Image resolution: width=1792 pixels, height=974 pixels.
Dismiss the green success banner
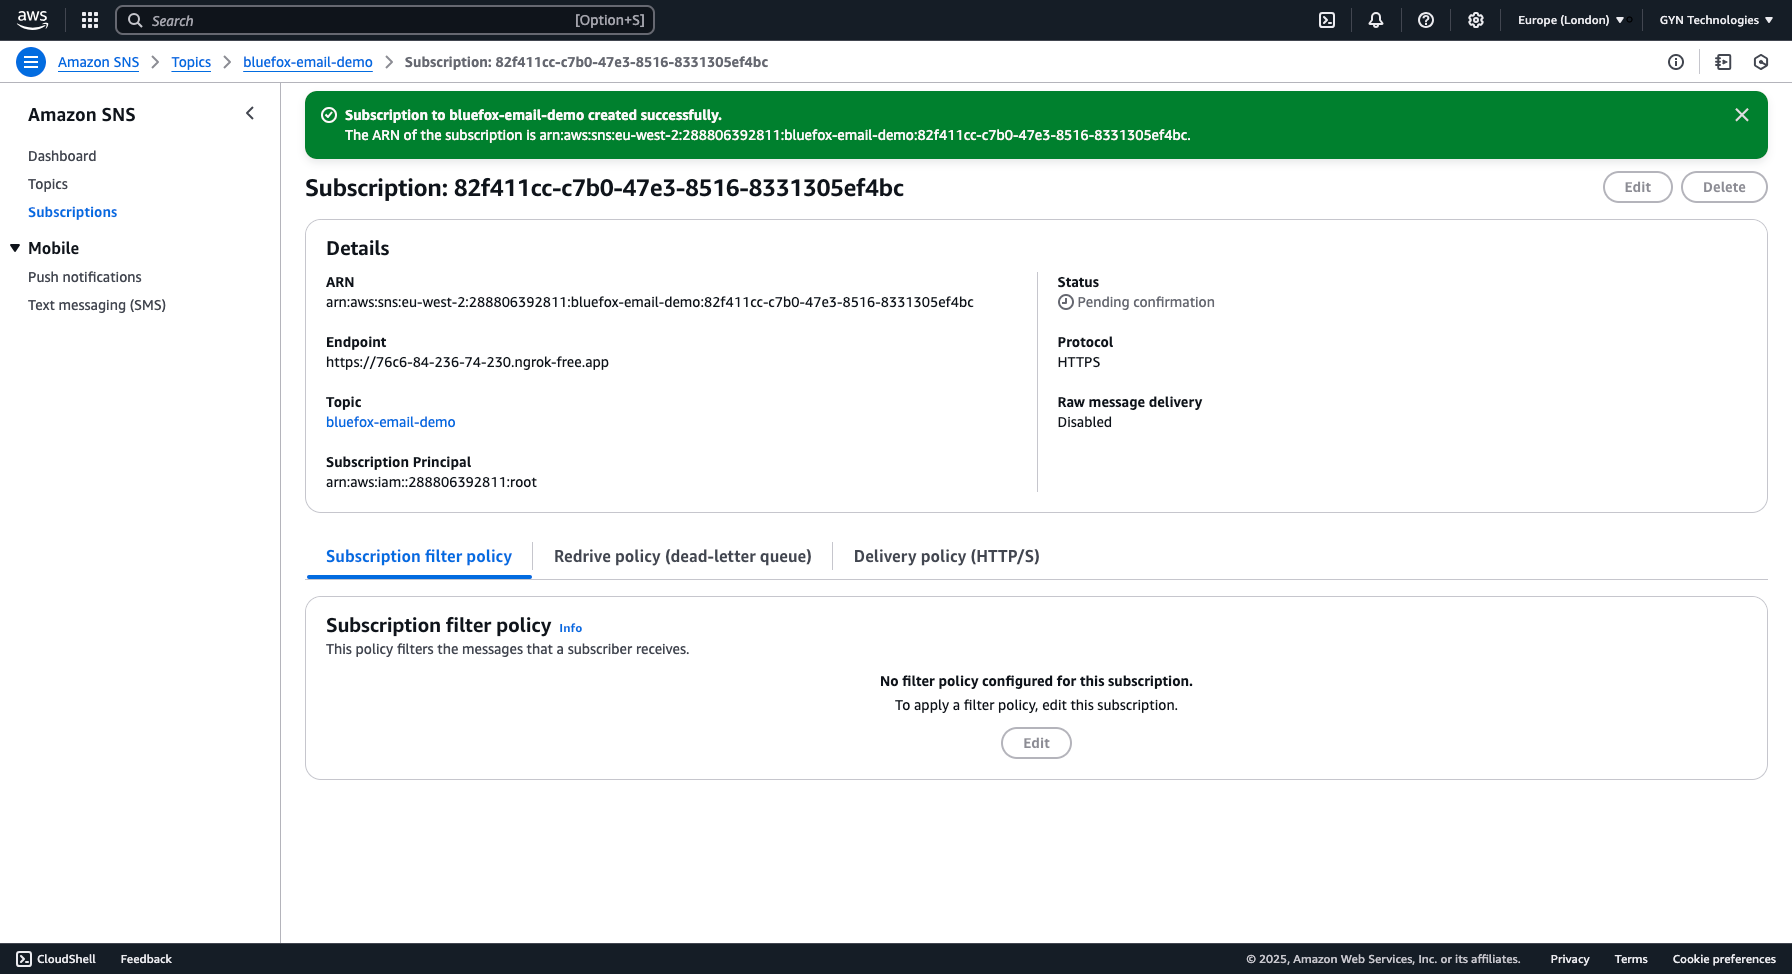click(x=1742, y=114)
